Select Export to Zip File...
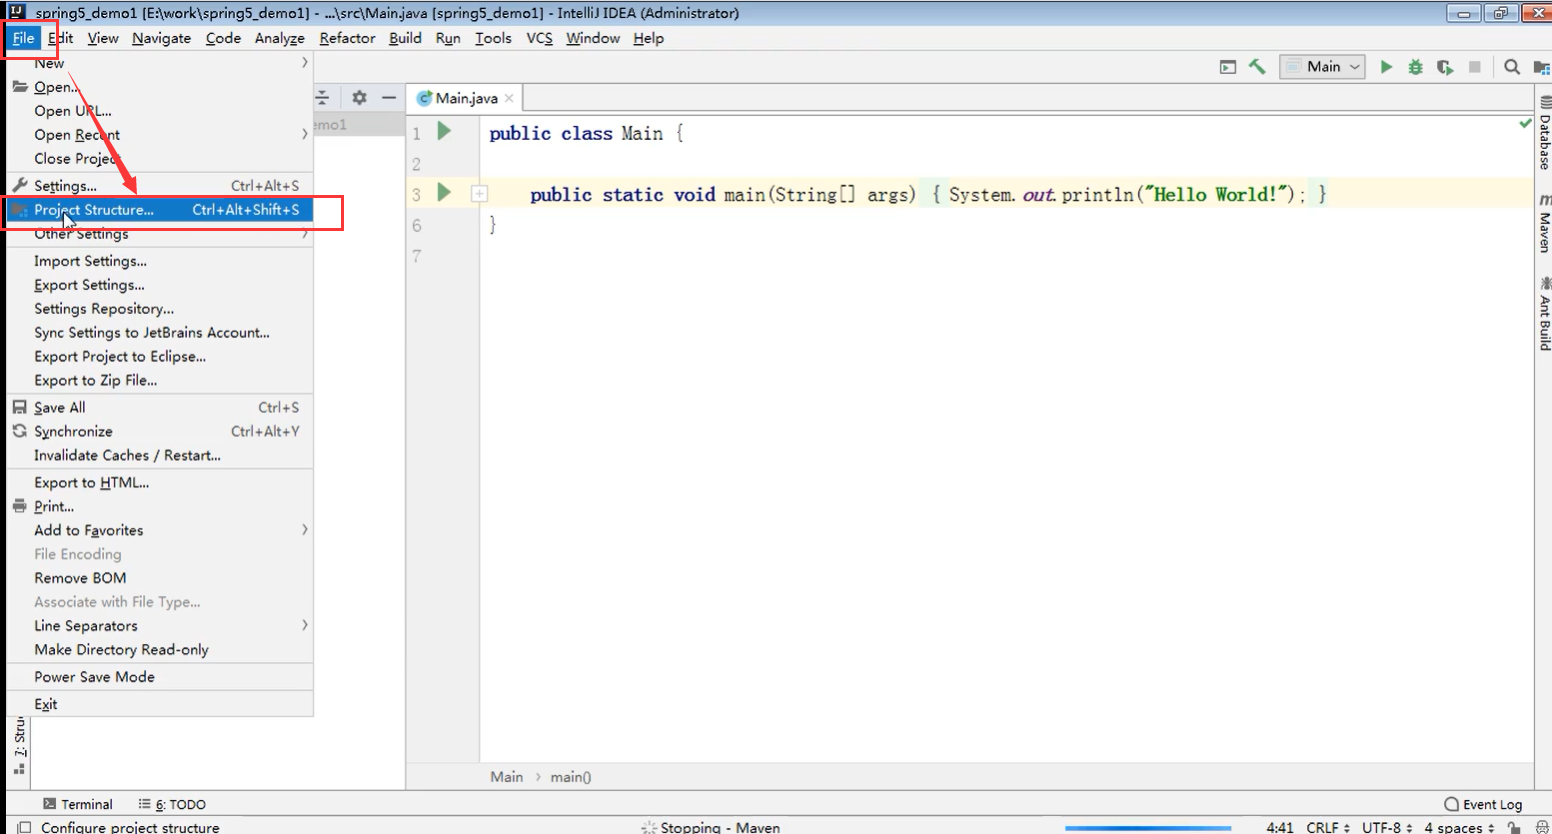This screenshot has width=1552, height=834. tap(160, 380)
